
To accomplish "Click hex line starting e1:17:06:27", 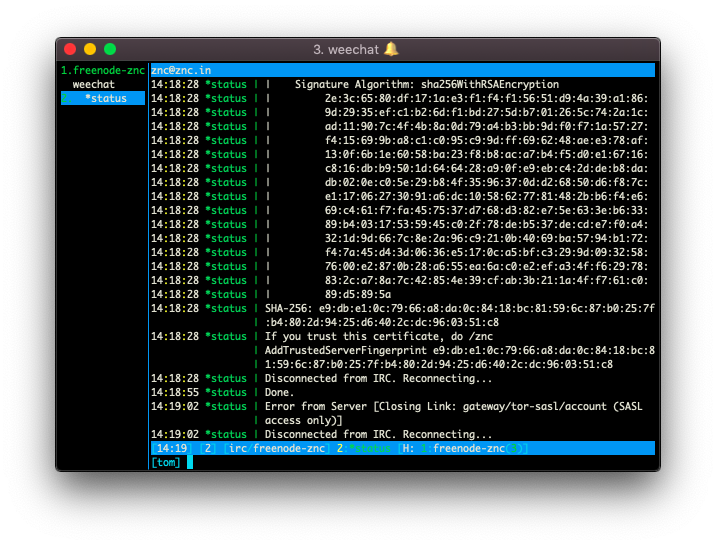I will click(486, 196).
